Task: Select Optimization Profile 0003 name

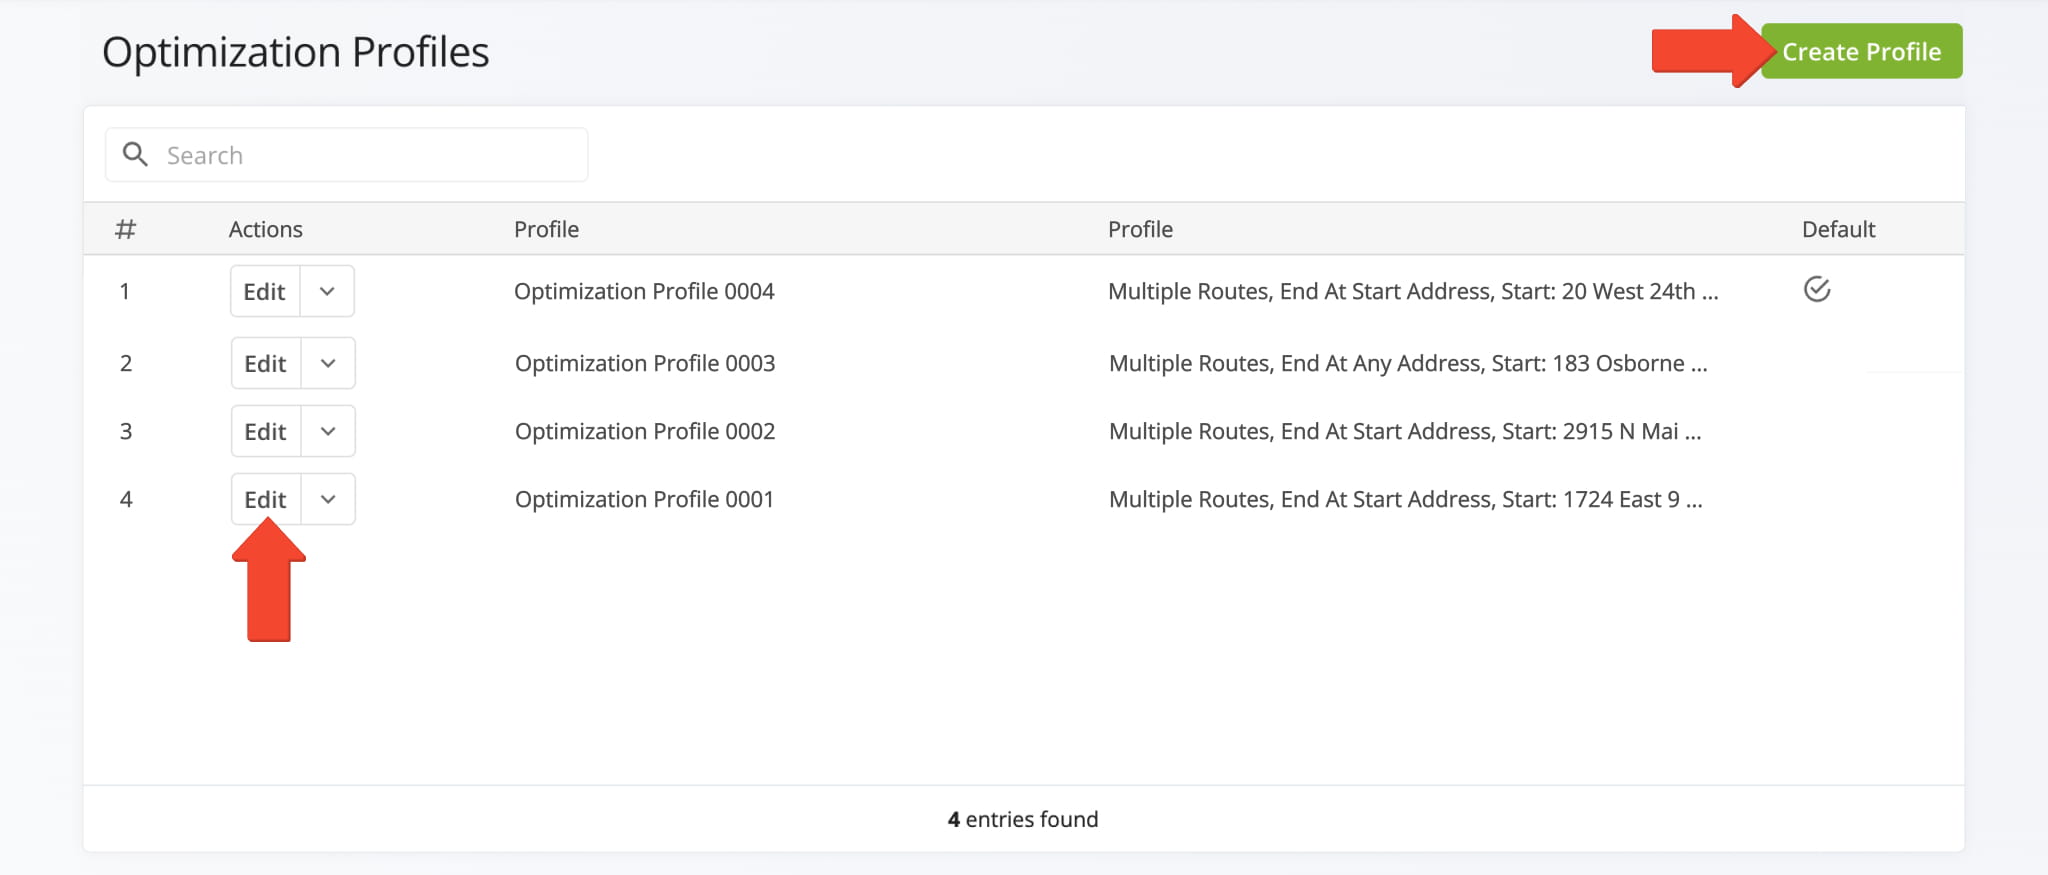Action: click(645, 364)
